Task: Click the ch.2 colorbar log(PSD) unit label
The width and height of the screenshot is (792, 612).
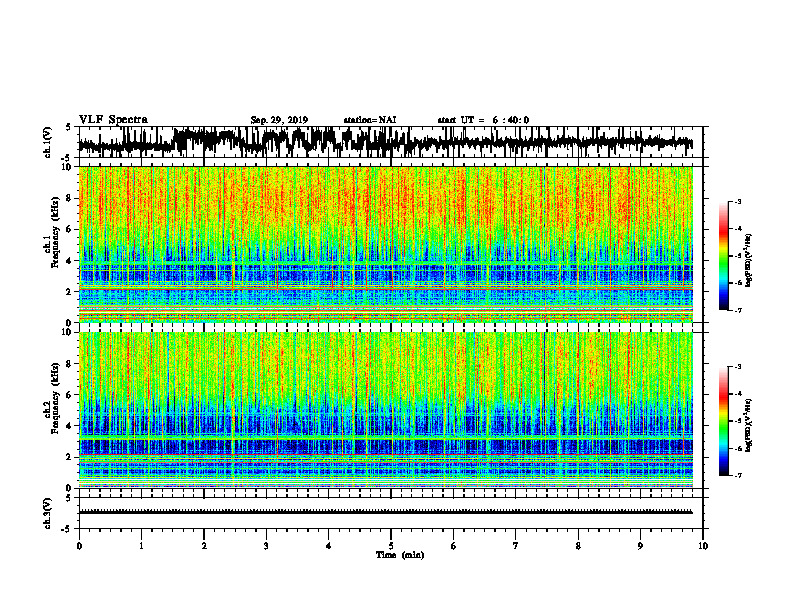Action: point(748,425)
